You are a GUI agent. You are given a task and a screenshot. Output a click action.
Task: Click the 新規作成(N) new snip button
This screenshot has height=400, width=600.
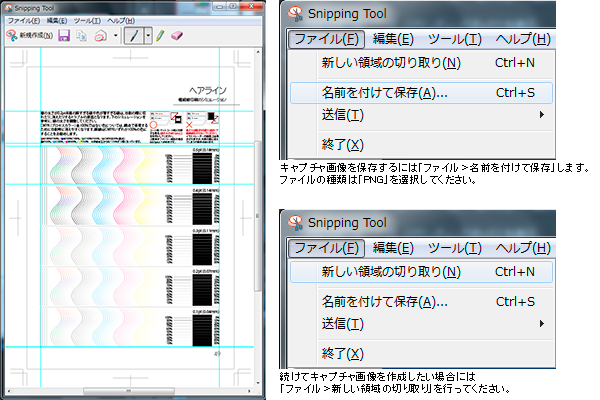29,36
